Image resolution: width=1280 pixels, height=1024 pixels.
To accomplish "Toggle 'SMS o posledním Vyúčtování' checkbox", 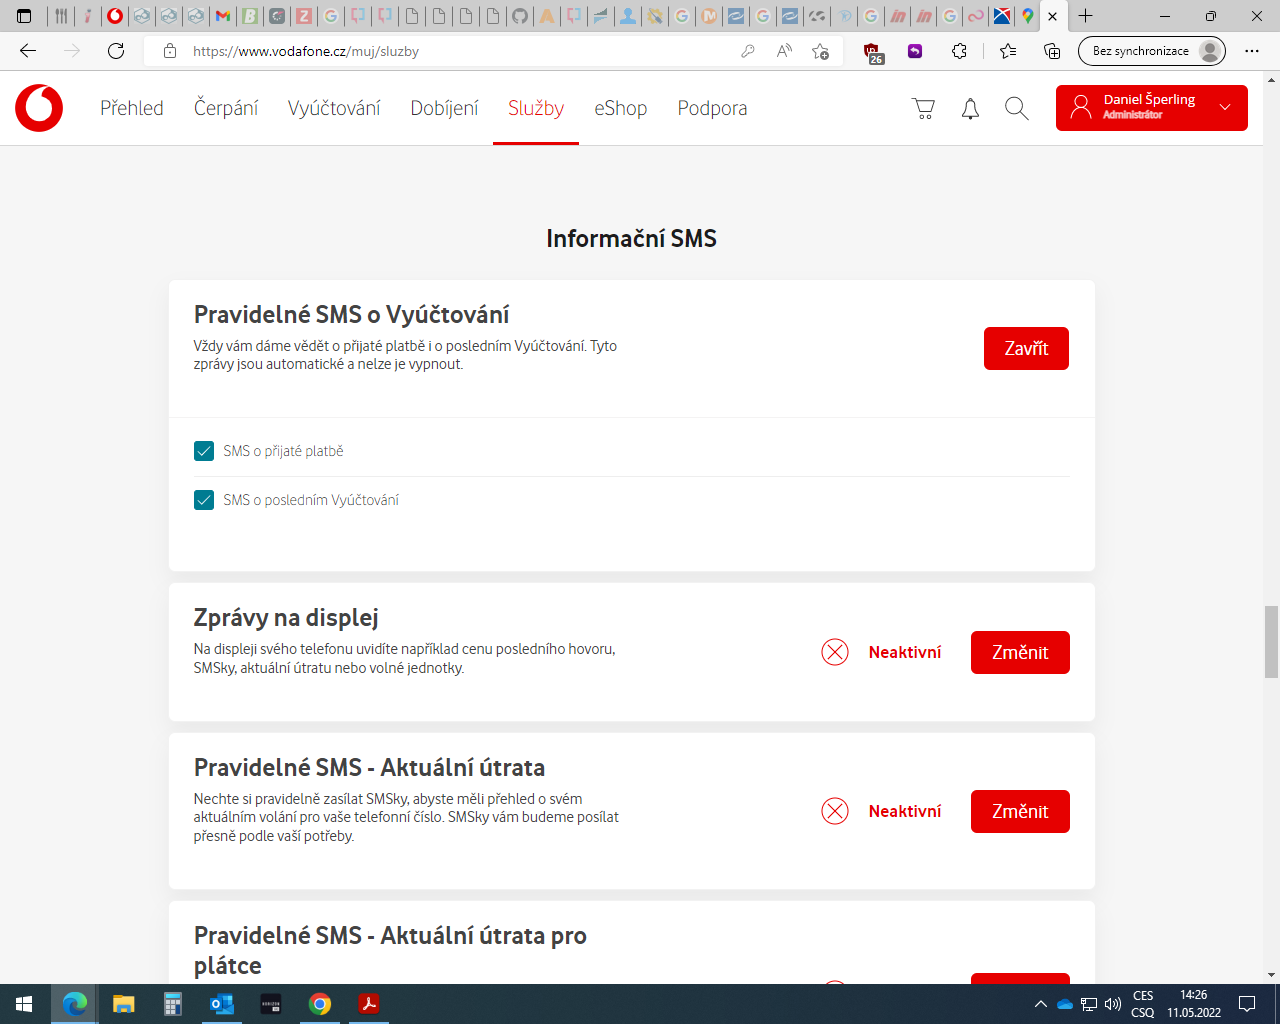I will (204, 500).
